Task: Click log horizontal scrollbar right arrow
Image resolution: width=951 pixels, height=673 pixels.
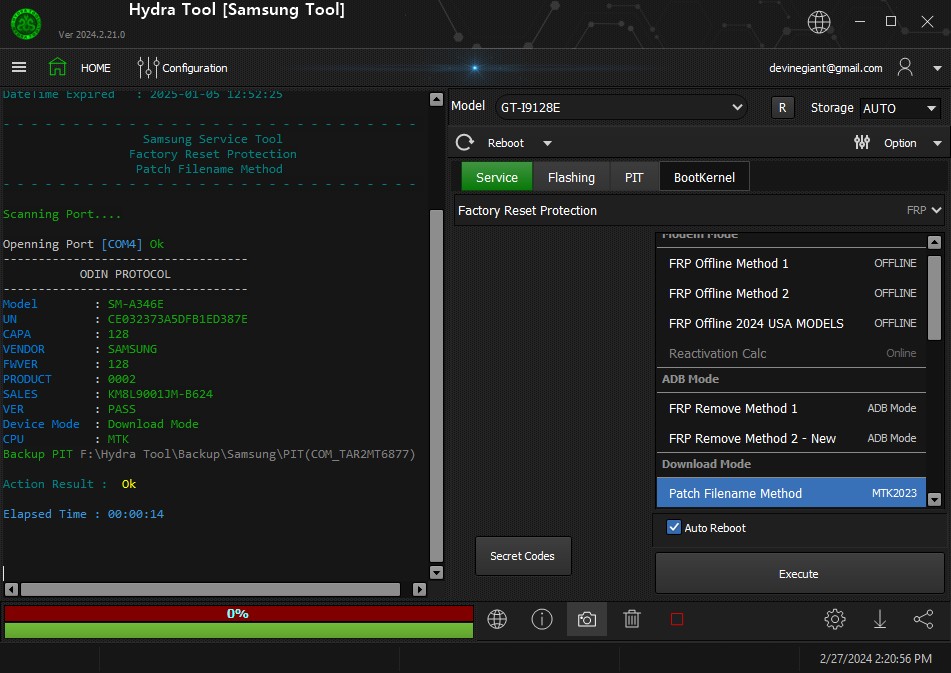Action: [x=419, y=589]
